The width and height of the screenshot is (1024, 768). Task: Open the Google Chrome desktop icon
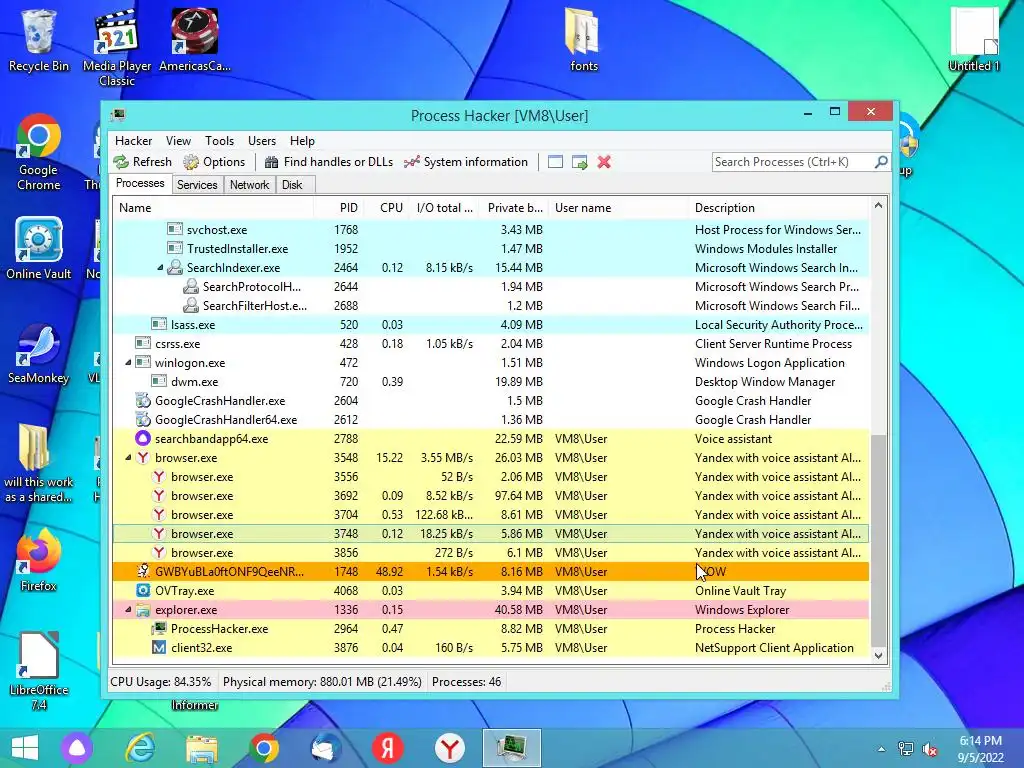(39, 153)
